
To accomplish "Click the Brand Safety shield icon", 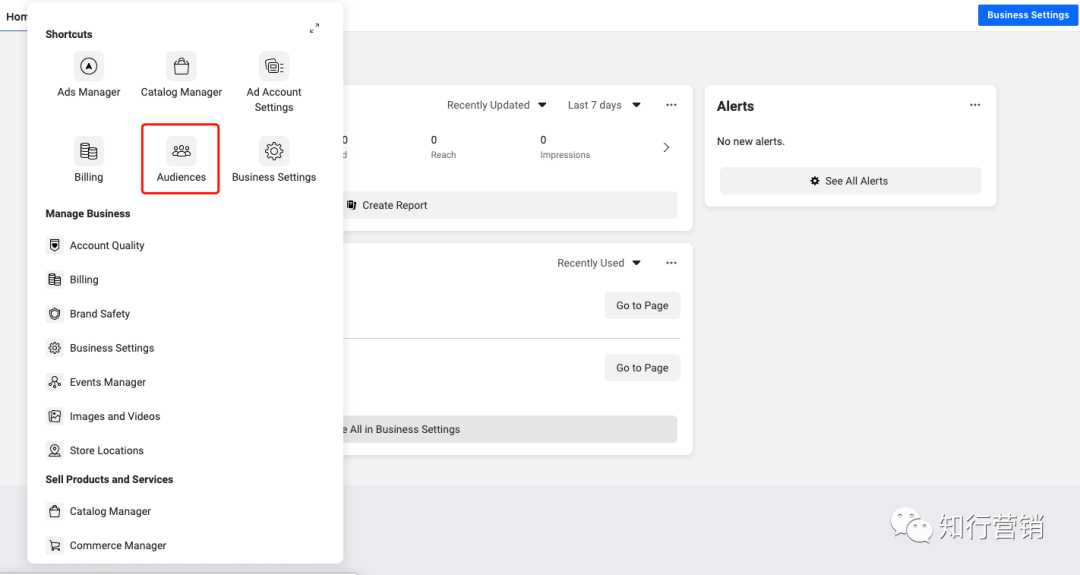I will pos(54,313).
